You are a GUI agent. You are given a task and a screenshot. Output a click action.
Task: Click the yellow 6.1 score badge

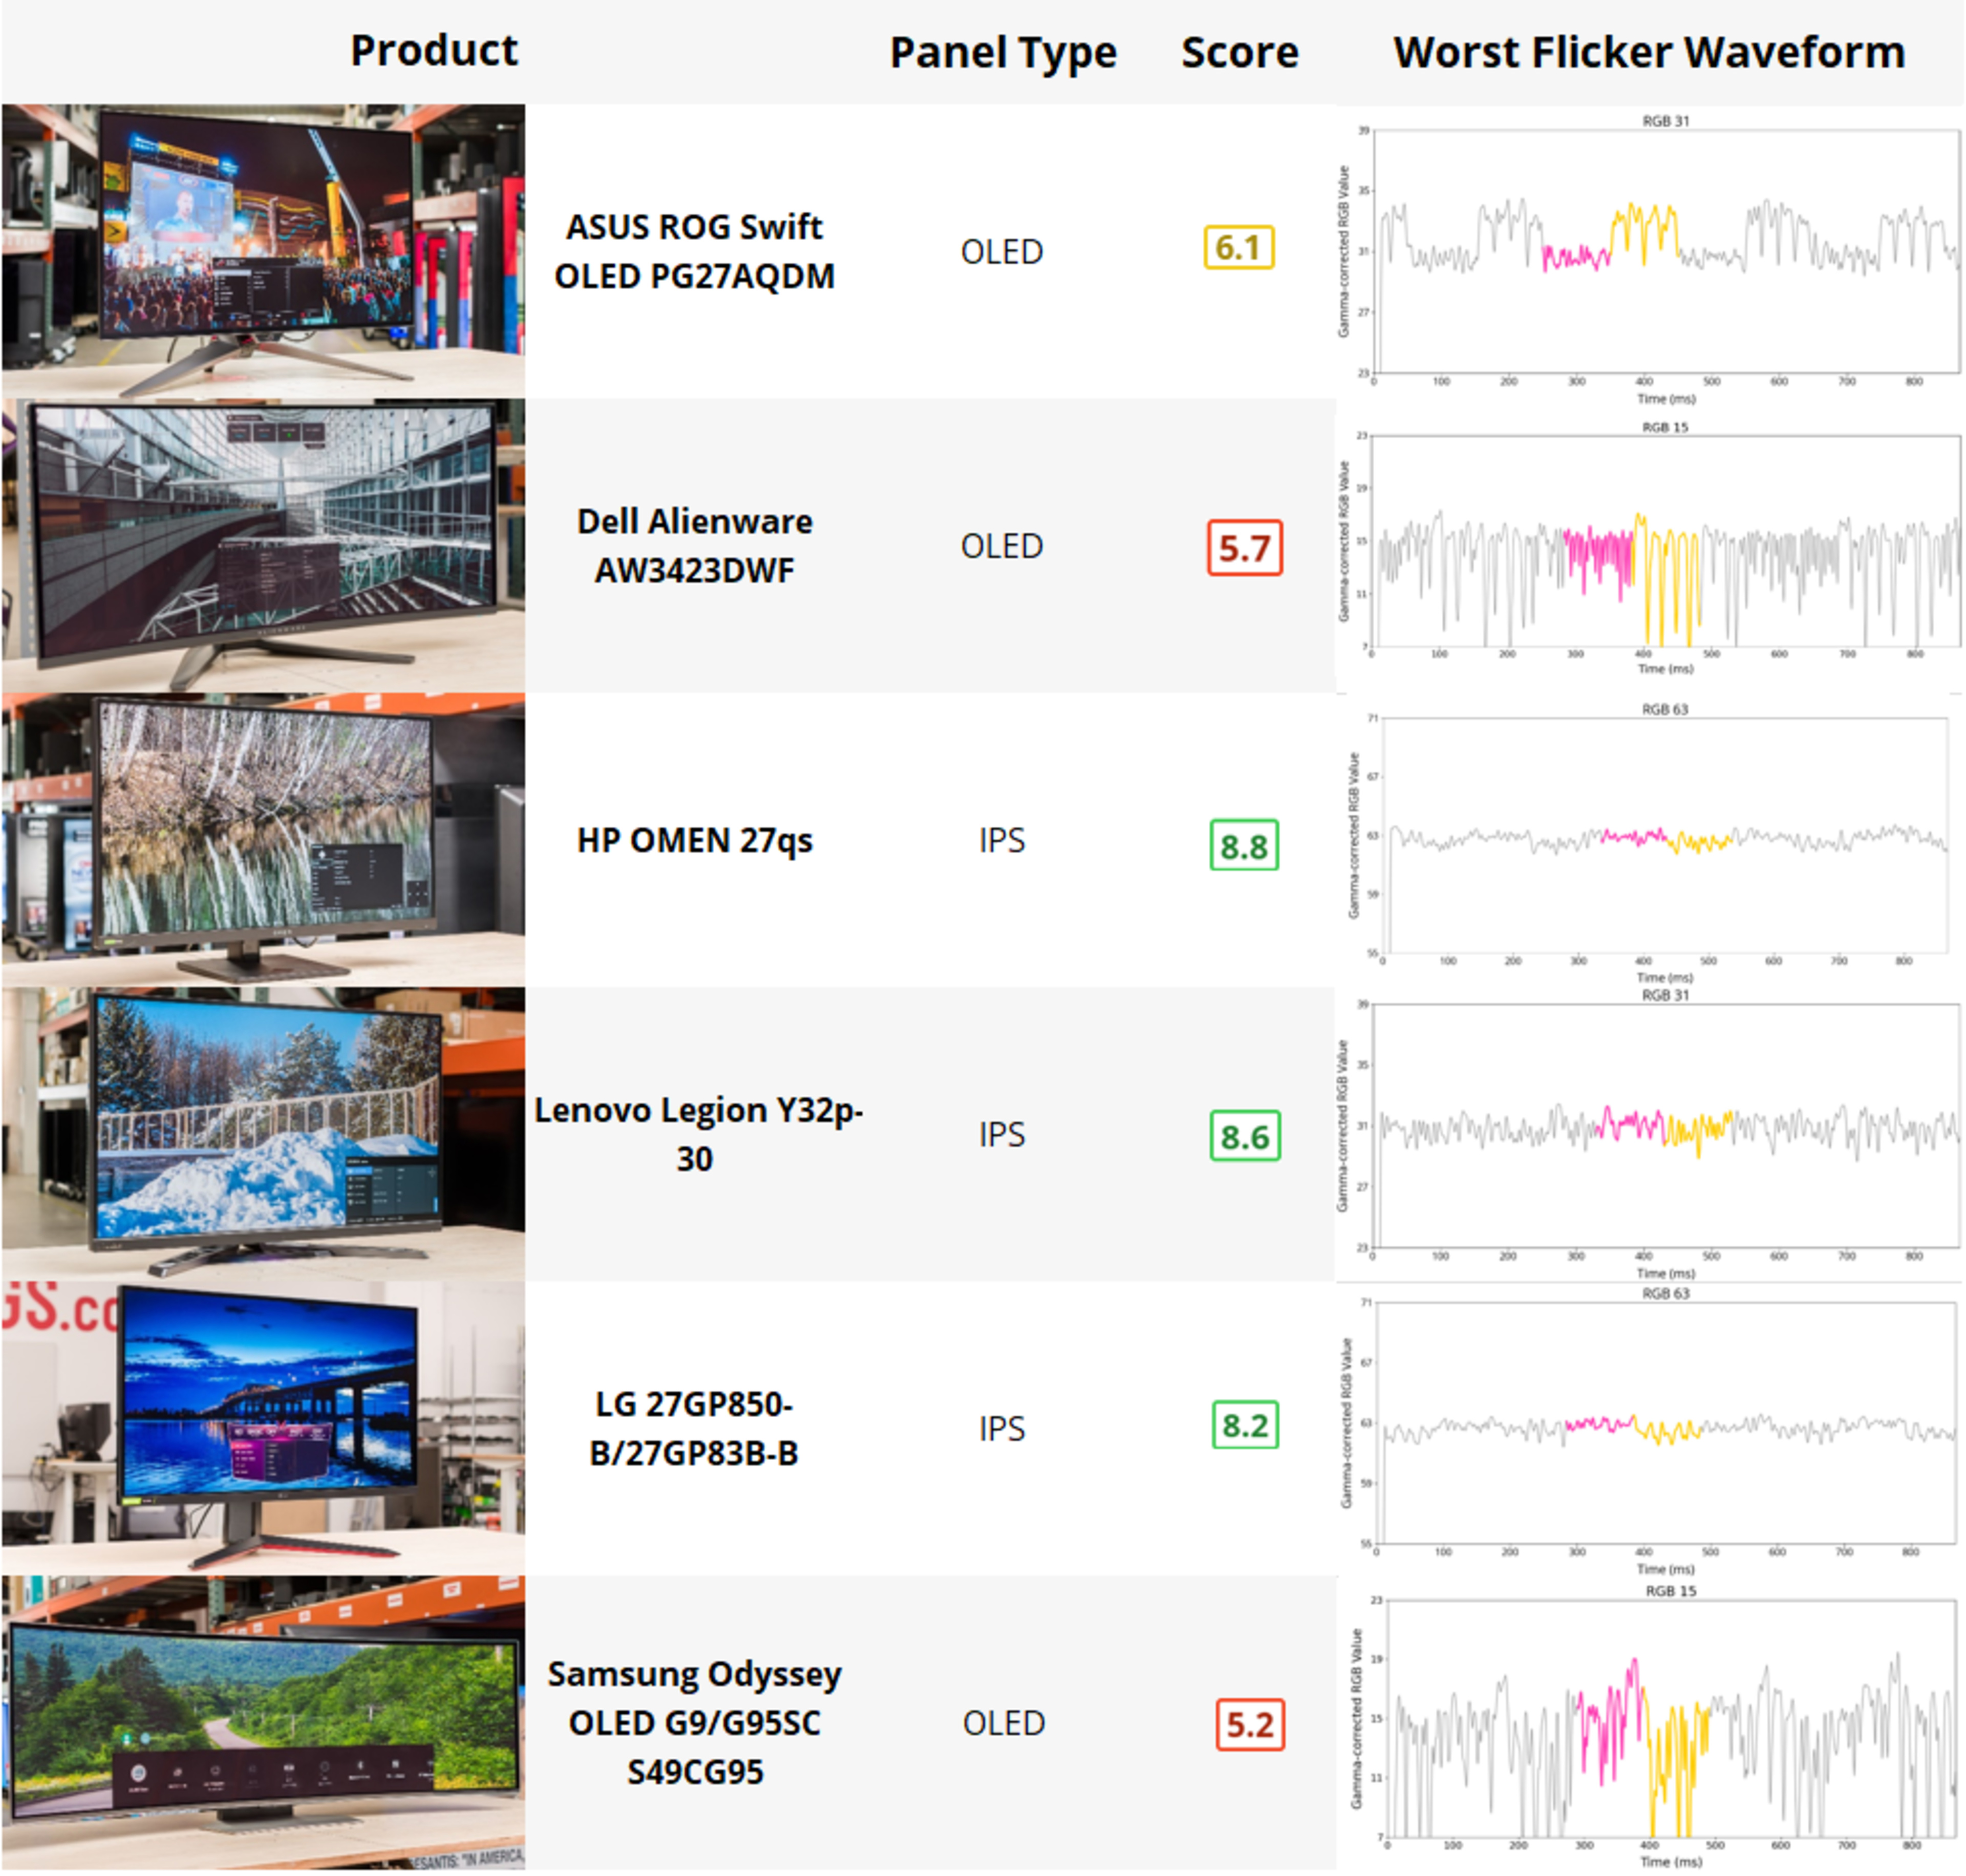click(x=1238, y=247)
